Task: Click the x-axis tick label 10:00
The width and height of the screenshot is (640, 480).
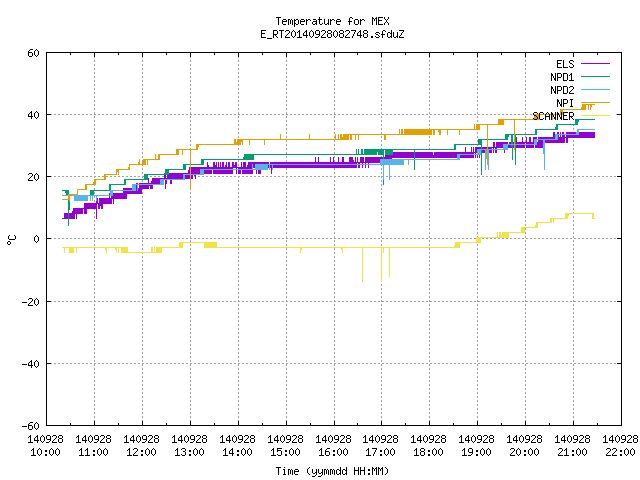Action: [45, 452]
